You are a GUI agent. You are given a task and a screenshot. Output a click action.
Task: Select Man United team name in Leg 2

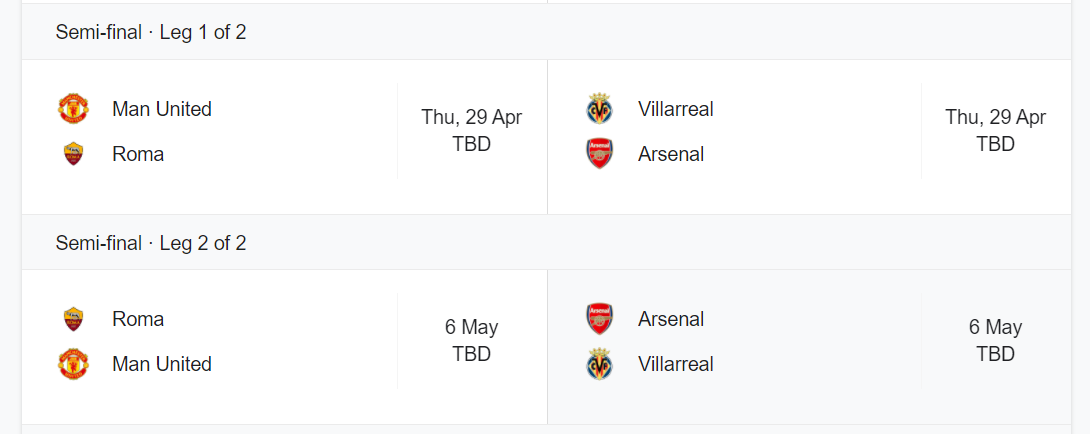point(162,364)
